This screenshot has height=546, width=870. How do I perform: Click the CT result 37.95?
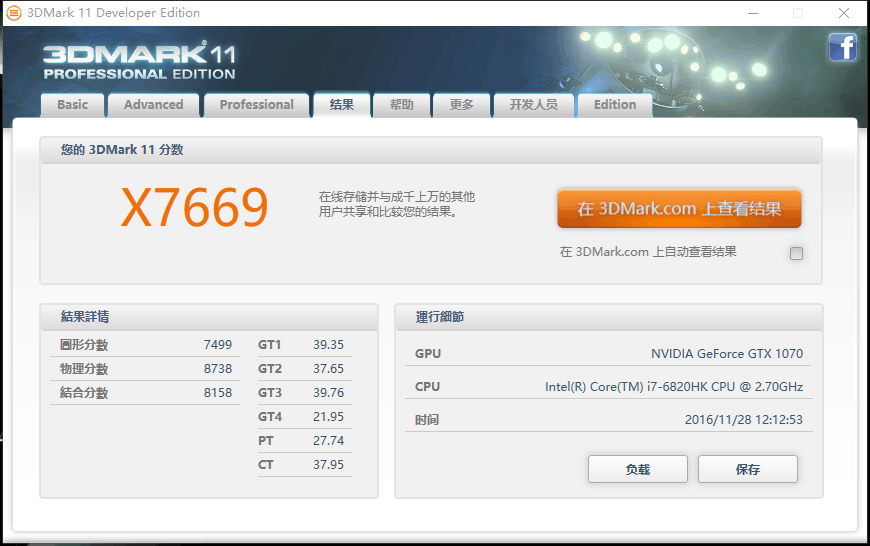[x=328, y=464]
